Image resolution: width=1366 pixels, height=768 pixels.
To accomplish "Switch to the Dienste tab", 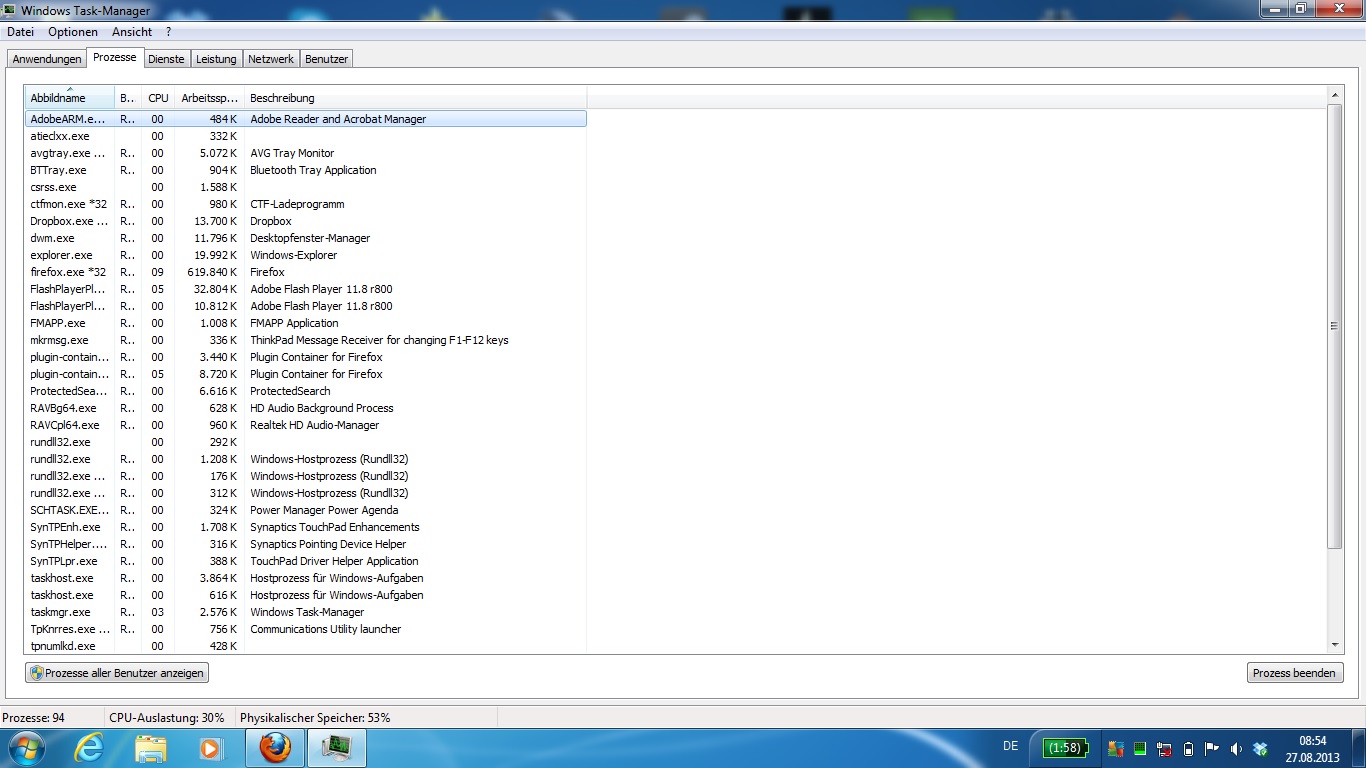I will click(x=166, y=59).
